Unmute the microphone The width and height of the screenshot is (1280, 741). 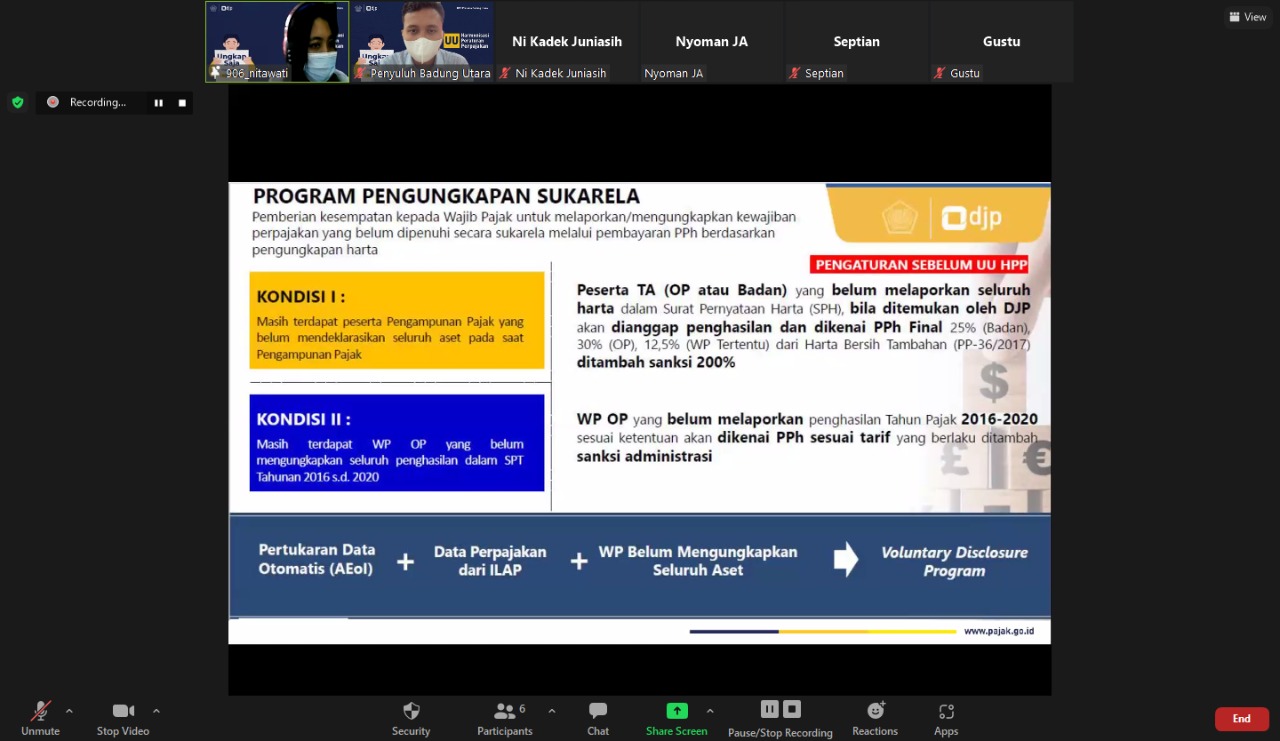pos(40,712)
